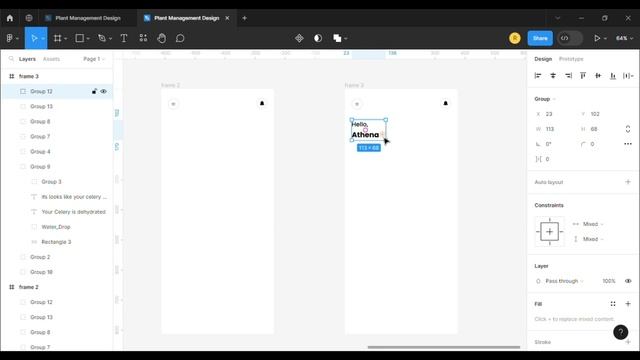Click the horizontal canvas scrollbar
This screenshot has width=640, height=360.
click(x=444, y=347)
